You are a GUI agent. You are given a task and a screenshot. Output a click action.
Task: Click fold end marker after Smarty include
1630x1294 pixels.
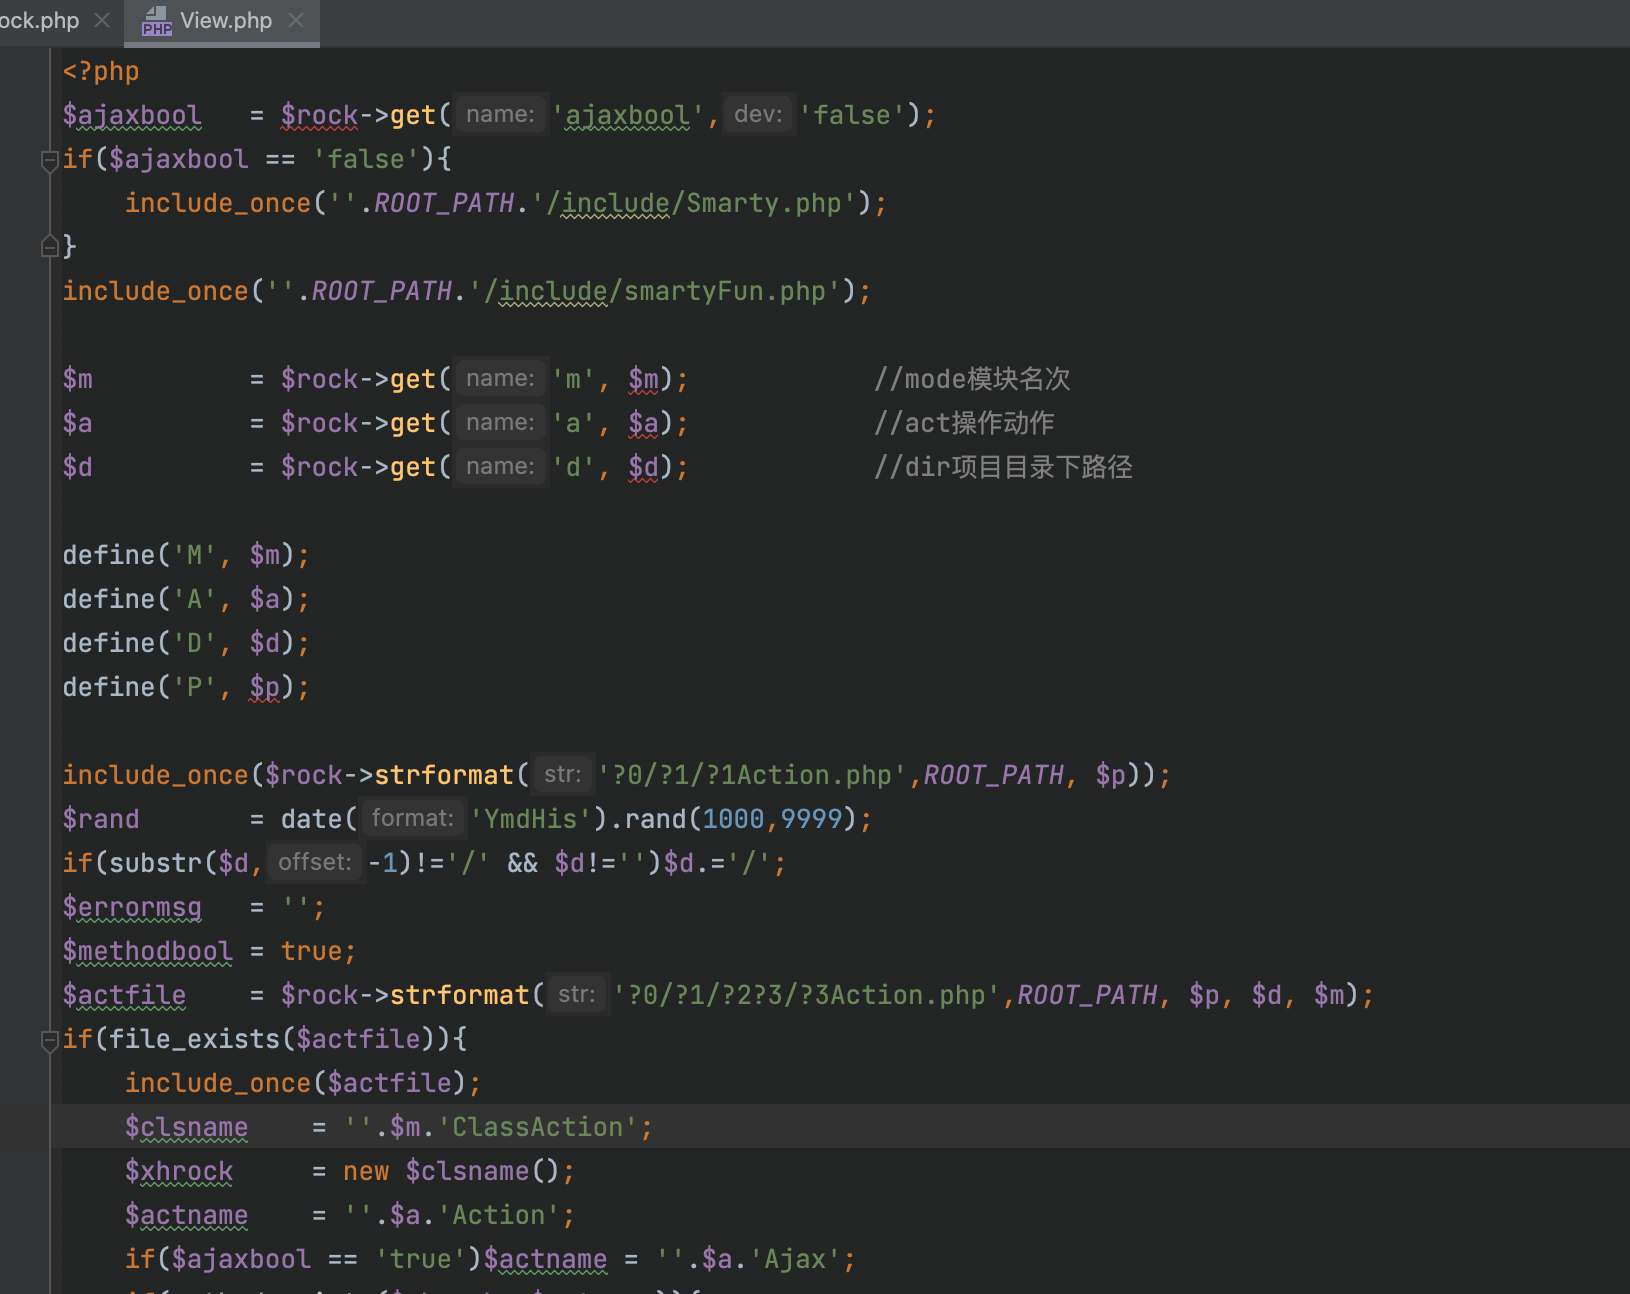tap(49, 246)
